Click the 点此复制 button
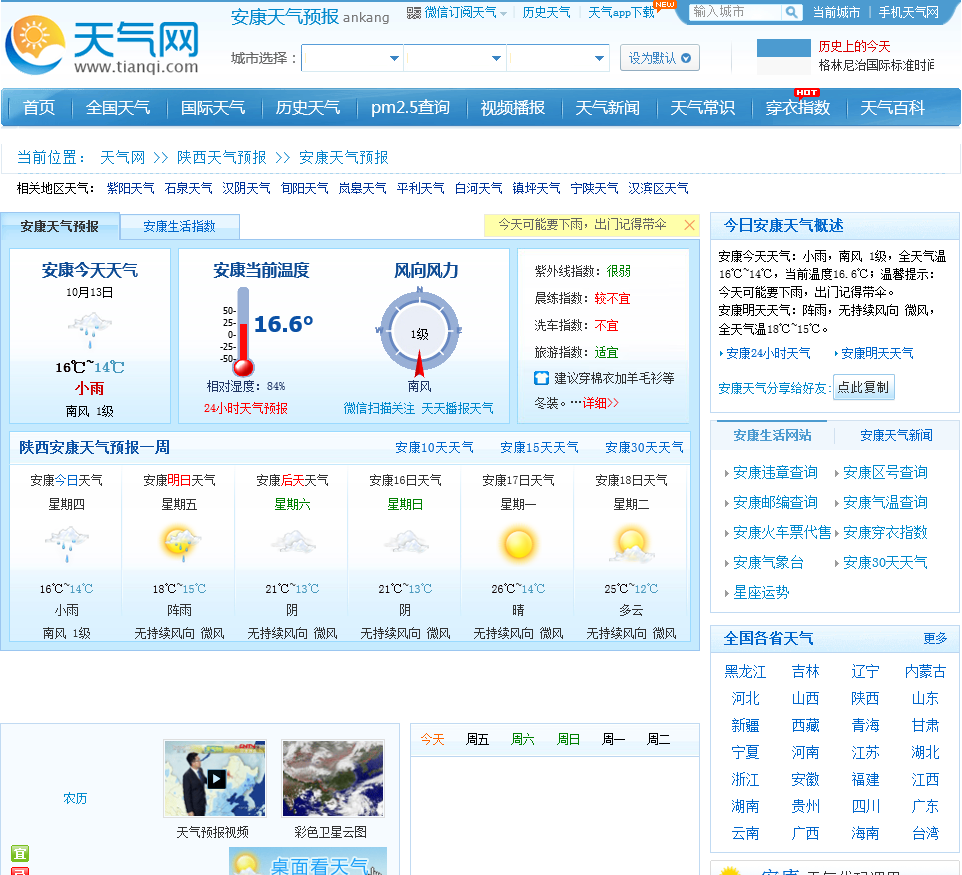Viewport: 962px width, 875px height. [x=863, y=387]
